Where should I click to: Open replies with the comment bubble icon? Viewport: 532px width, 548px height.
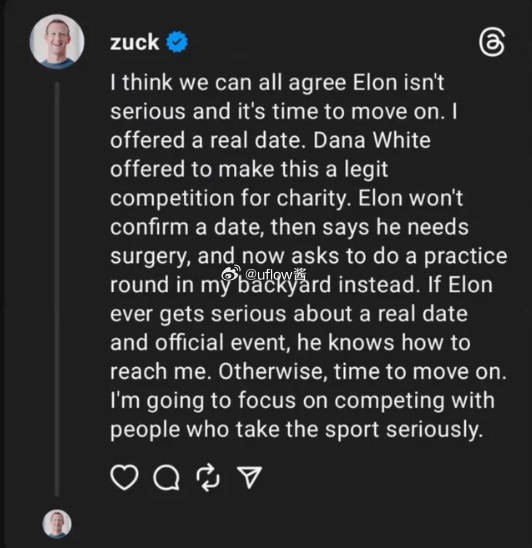click(166, 477)
